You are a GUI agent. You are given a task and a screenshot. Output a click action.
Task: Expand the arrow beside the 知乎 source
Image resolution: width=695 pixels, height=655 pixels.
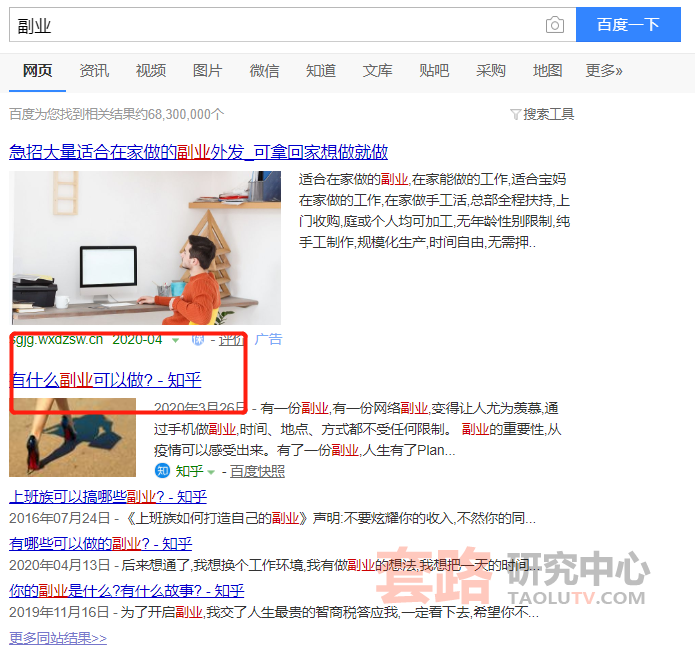(211, 472)
